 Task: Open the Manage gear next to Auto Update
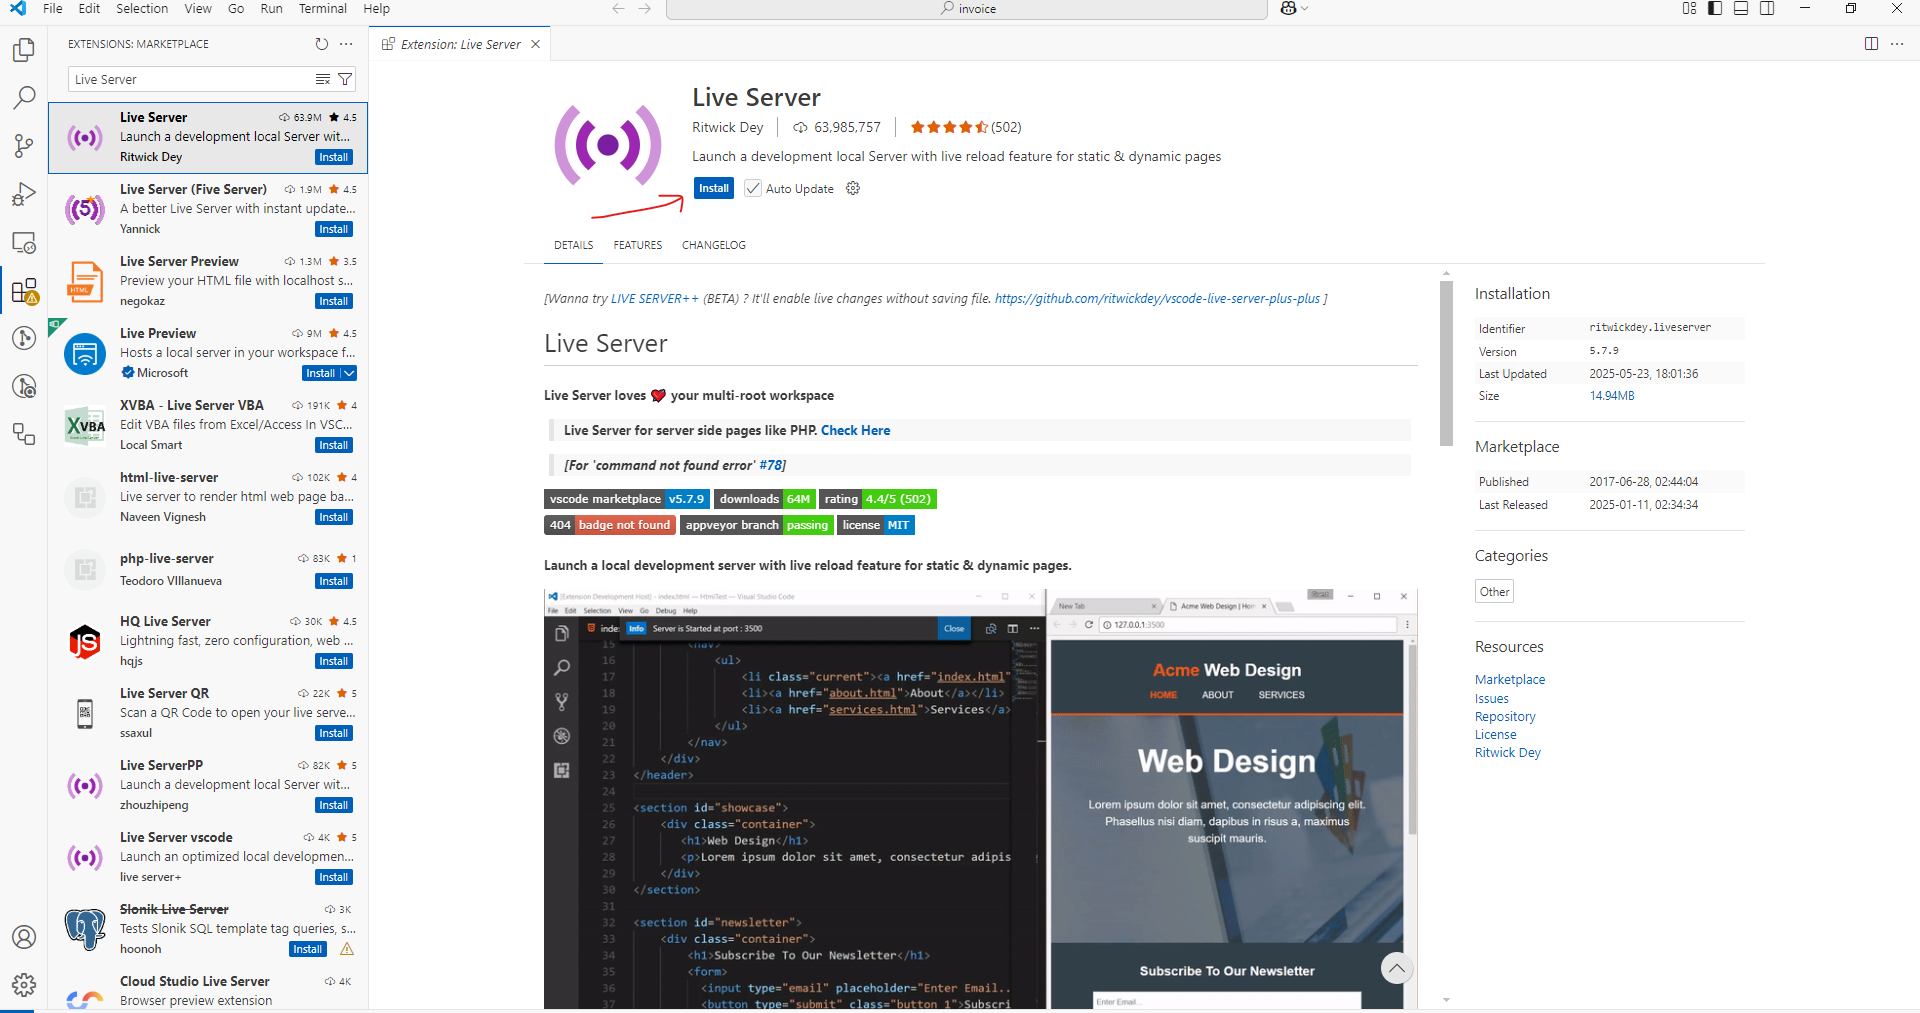(x=853, y=188)
